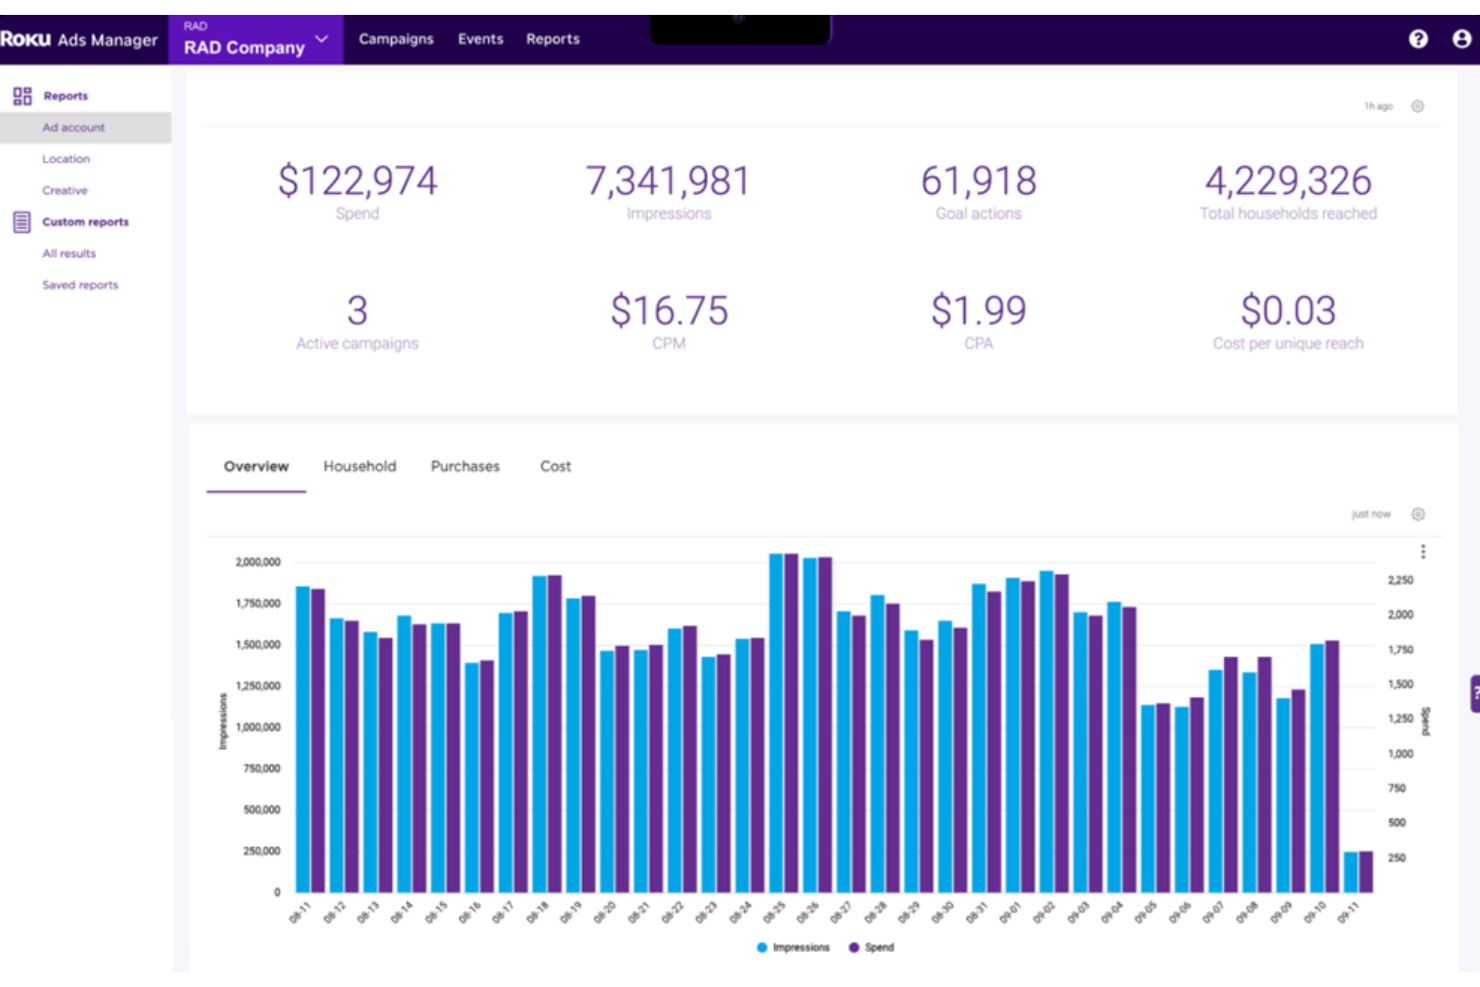1480x987 pixels.
Task: Click the $0.03 cost per unique reach
Action: (1288, 311)
